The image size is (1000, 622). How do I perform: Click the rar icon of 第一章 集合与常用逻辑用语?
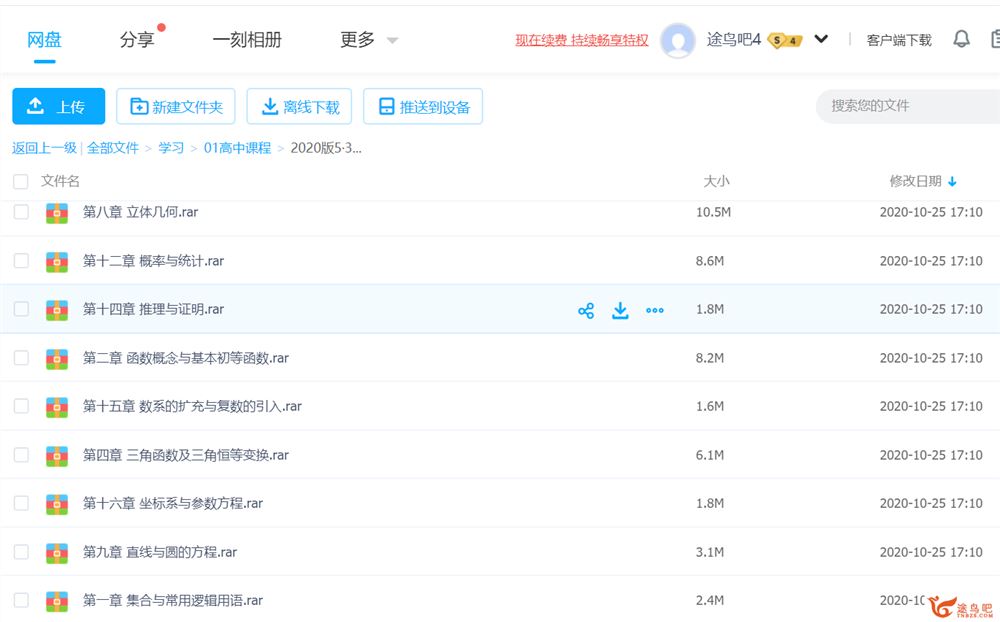click(x=57, y=601)
